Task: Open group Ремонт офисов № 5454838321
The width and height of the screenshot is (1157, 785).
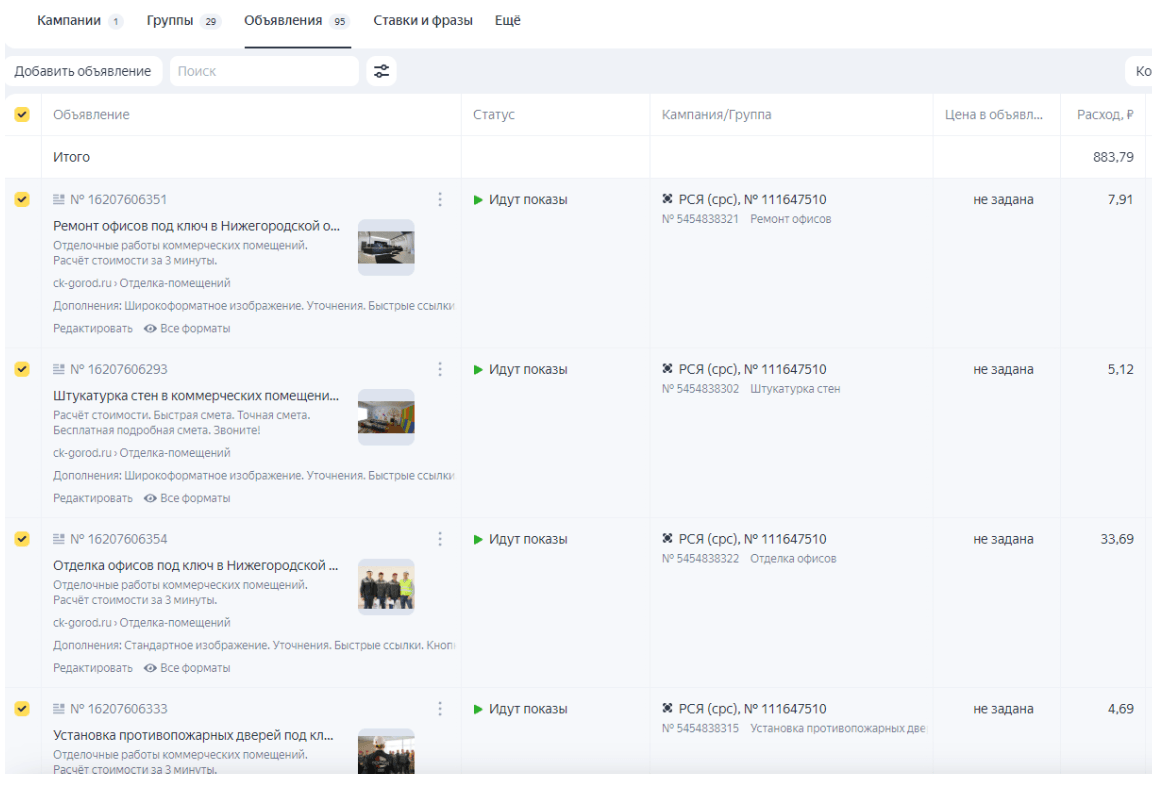Action: click(x=747, y=219)
